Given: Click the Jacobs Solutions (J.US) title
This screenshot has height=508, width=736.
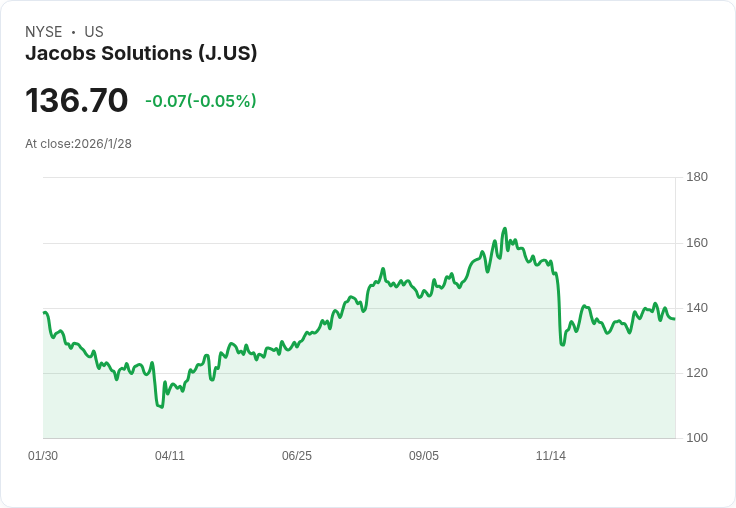Looking at the screenshot, I should (141, 53).
